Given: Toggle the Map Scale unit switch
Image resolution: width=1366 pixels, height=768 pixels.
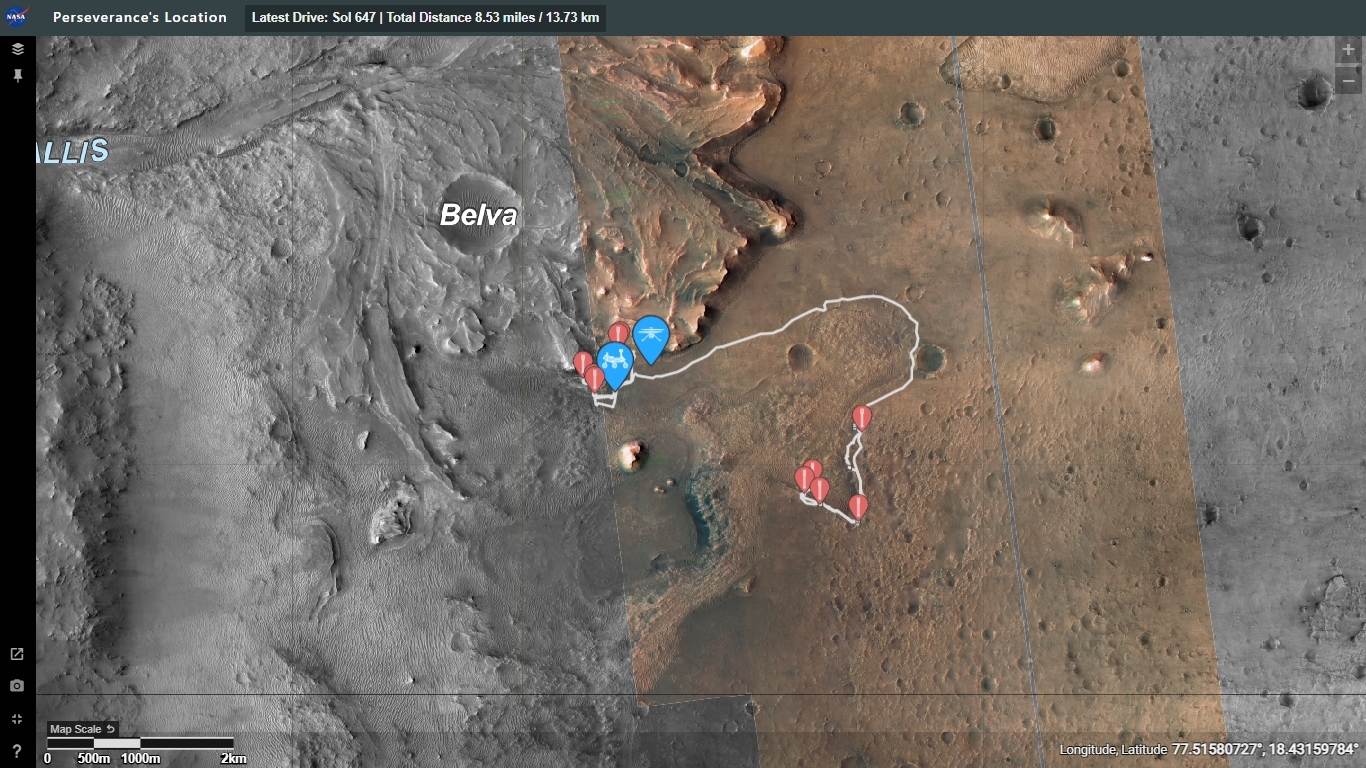Looking at the screenshot, I should [x=83, y=729].
